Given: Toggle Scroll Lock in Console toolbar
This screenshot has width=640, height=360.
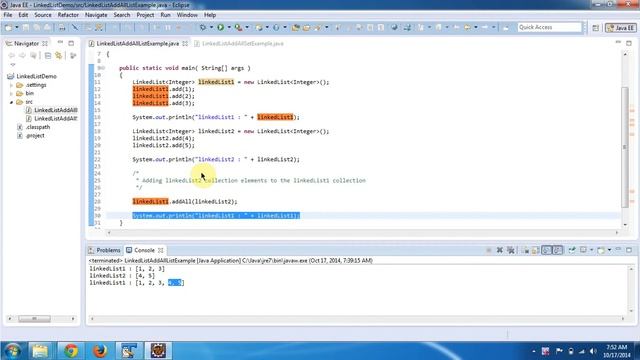Looking at the screenshot, I should pos(535,250).
